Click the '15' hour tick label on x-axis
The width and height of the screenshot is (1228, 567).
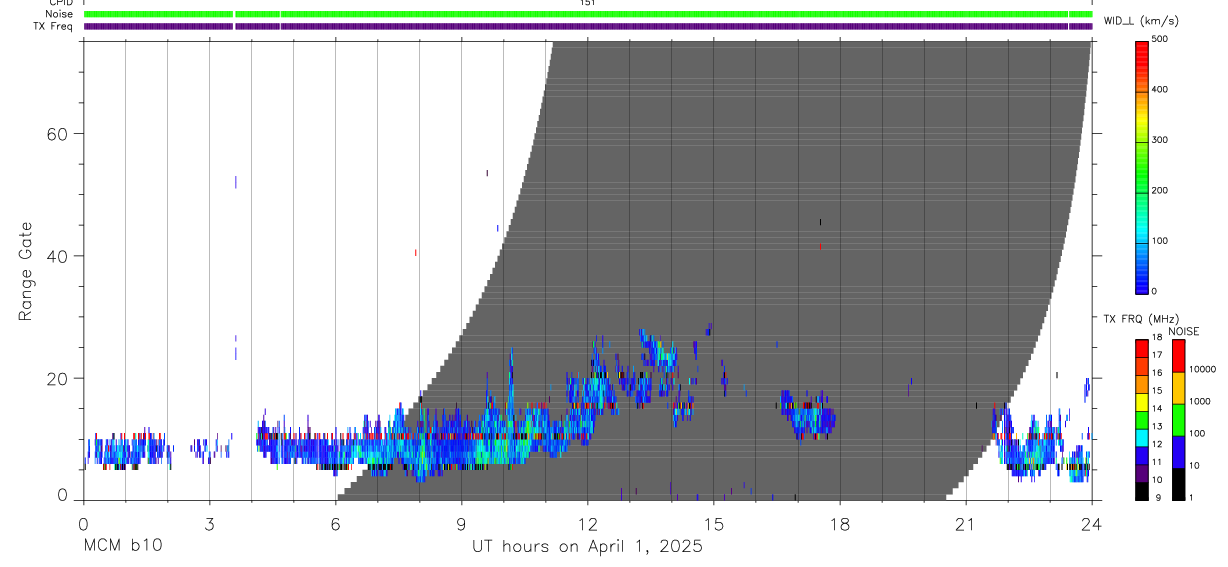pos(713,523)
